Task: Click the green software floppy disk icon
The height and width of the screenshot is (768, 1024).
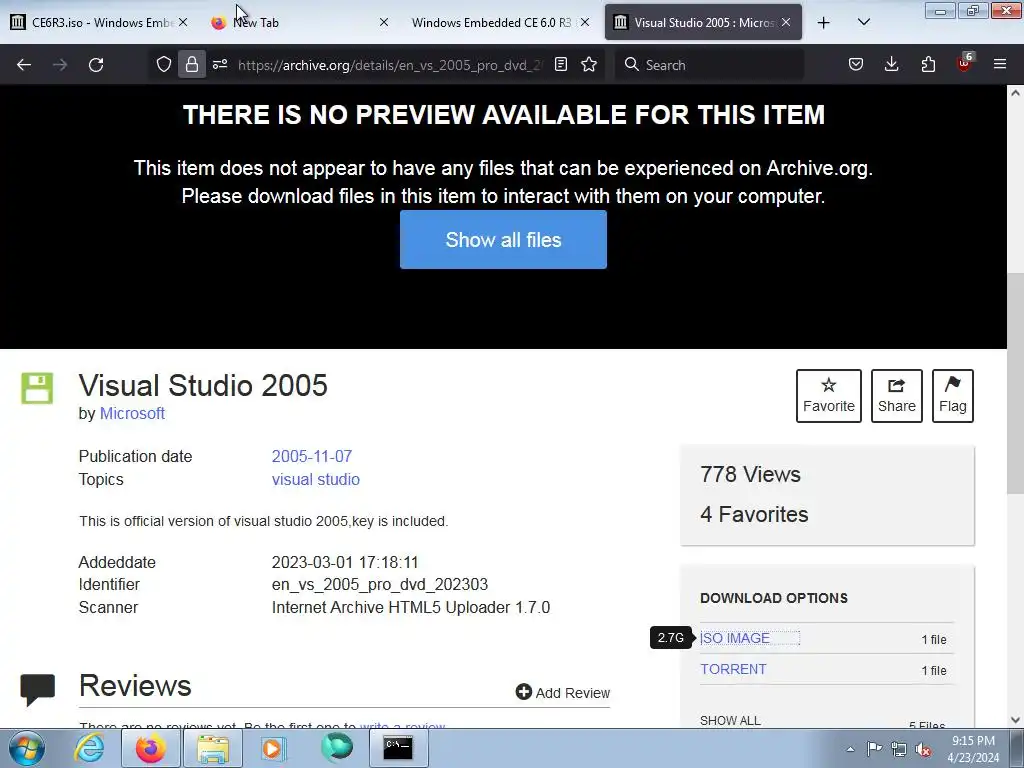Action: 37,388
